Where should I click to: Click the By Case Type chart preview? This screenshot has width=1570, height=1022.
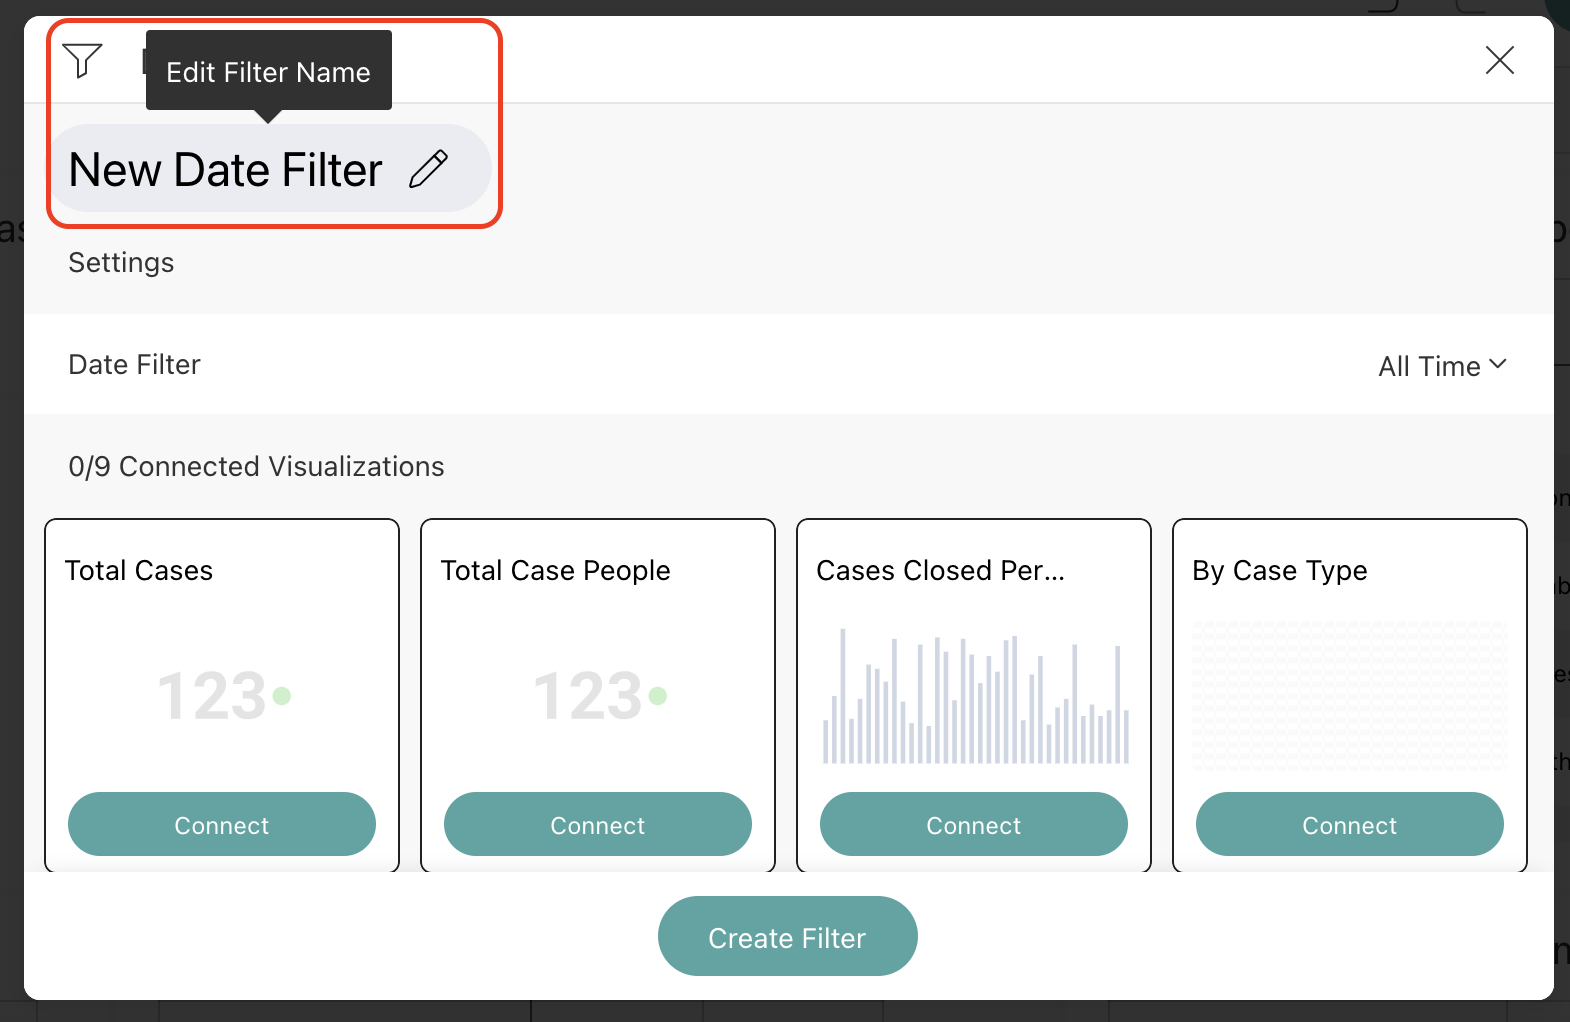point(1349,695)
